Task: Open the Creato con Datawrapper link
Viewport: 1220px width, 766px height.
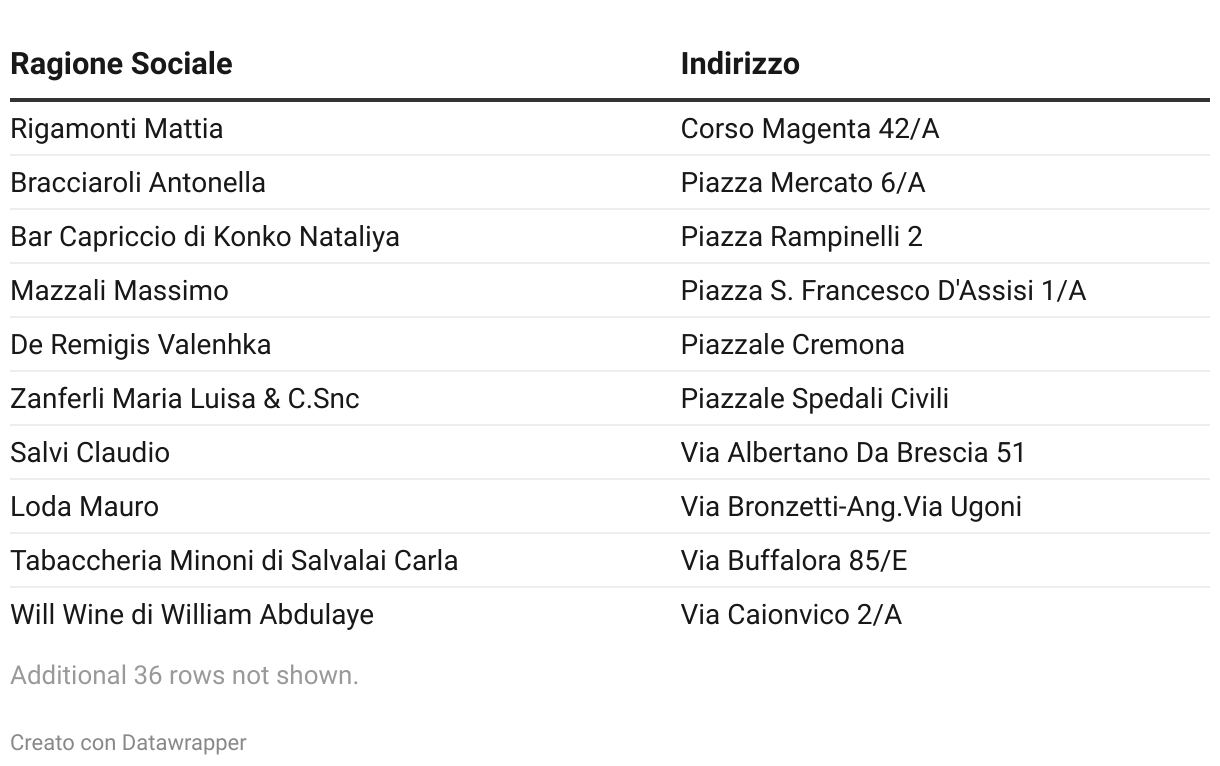Action: click(128, 743)
